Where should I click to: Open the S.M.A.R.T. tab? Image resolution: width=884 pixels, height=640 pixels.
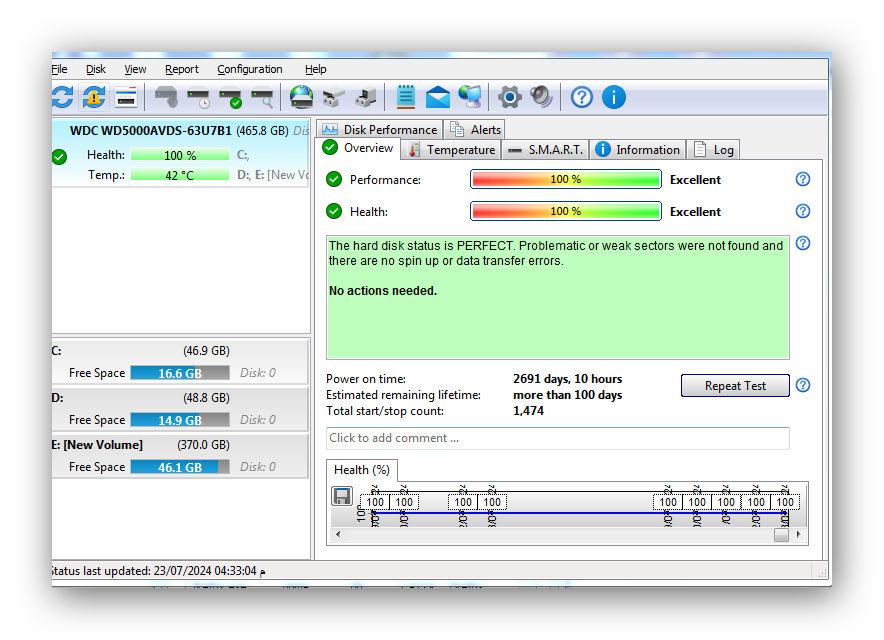coord(545,149)
